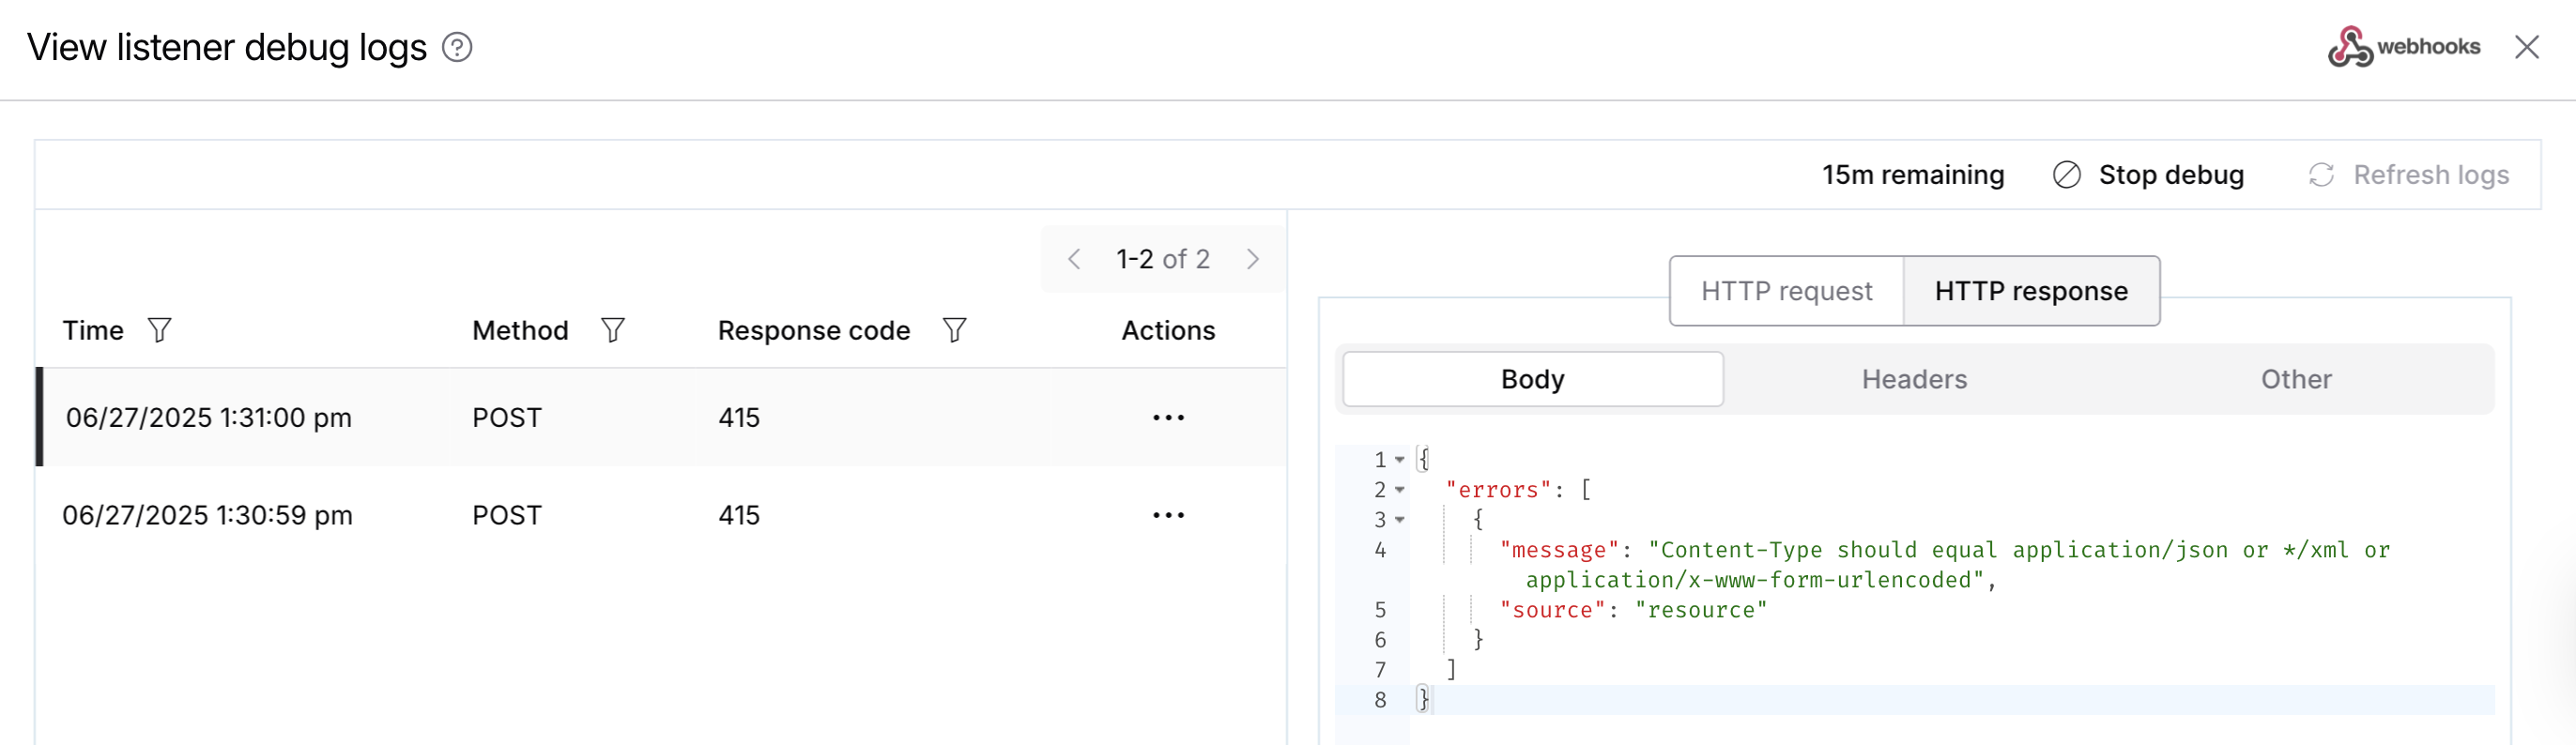Open actions menu for 1:31:00 pm log
Image resolution: width=2576 pixels, height=745 pixels.
click(1168, 418)
